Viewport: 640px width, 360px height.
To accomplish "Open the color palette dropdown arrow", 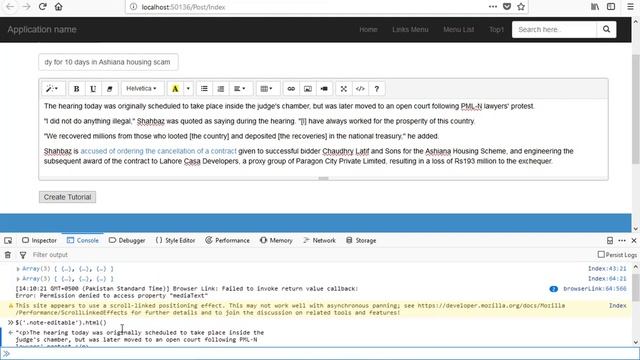I will [188, 89].
